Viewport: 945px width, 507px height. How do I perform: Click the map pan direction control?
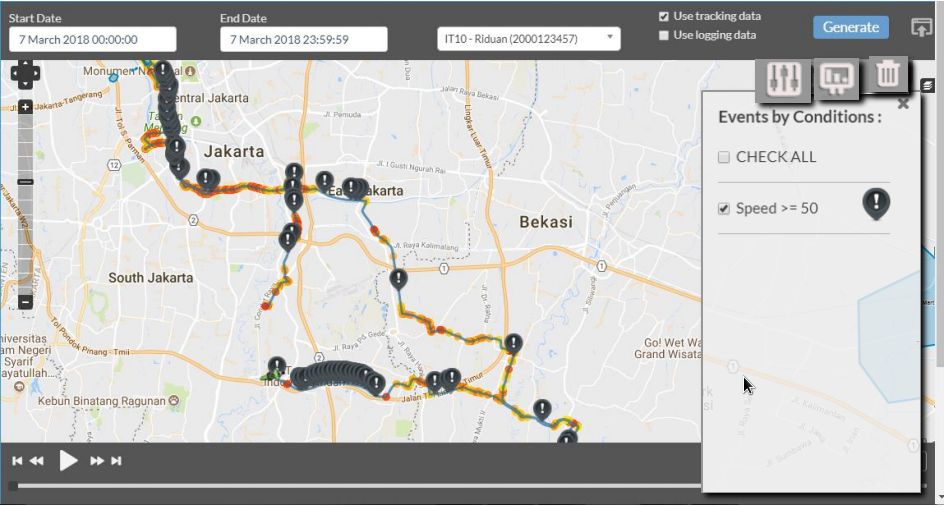(x=25, y=73)
